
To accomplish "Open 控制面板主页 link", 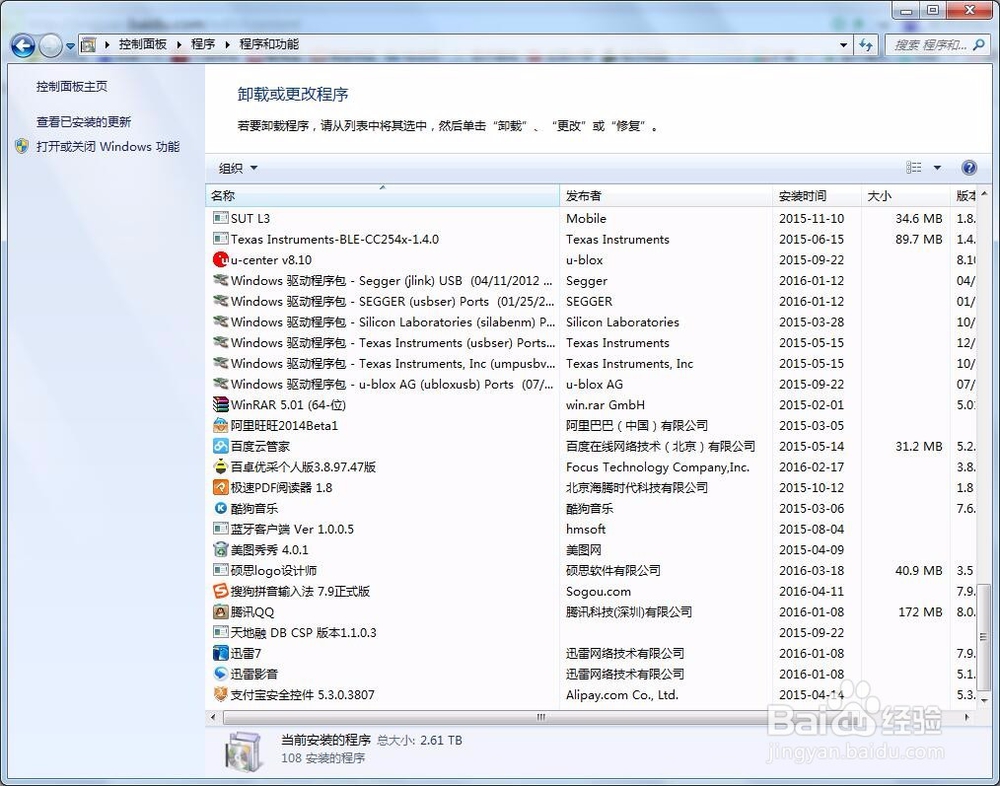I will coord(72,86).
